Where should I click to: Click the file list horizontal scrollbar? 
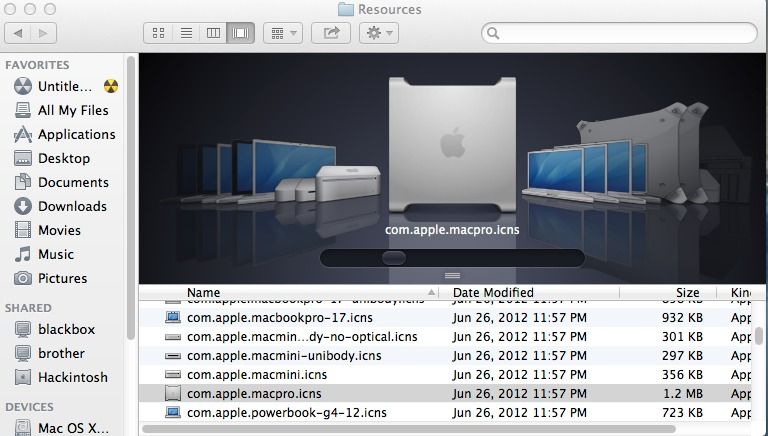409,429
